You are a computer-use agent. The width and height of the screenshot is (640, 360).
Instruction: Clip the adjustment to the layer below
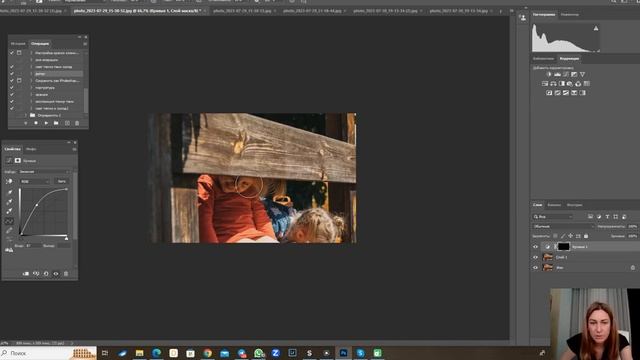click(26, 273)
